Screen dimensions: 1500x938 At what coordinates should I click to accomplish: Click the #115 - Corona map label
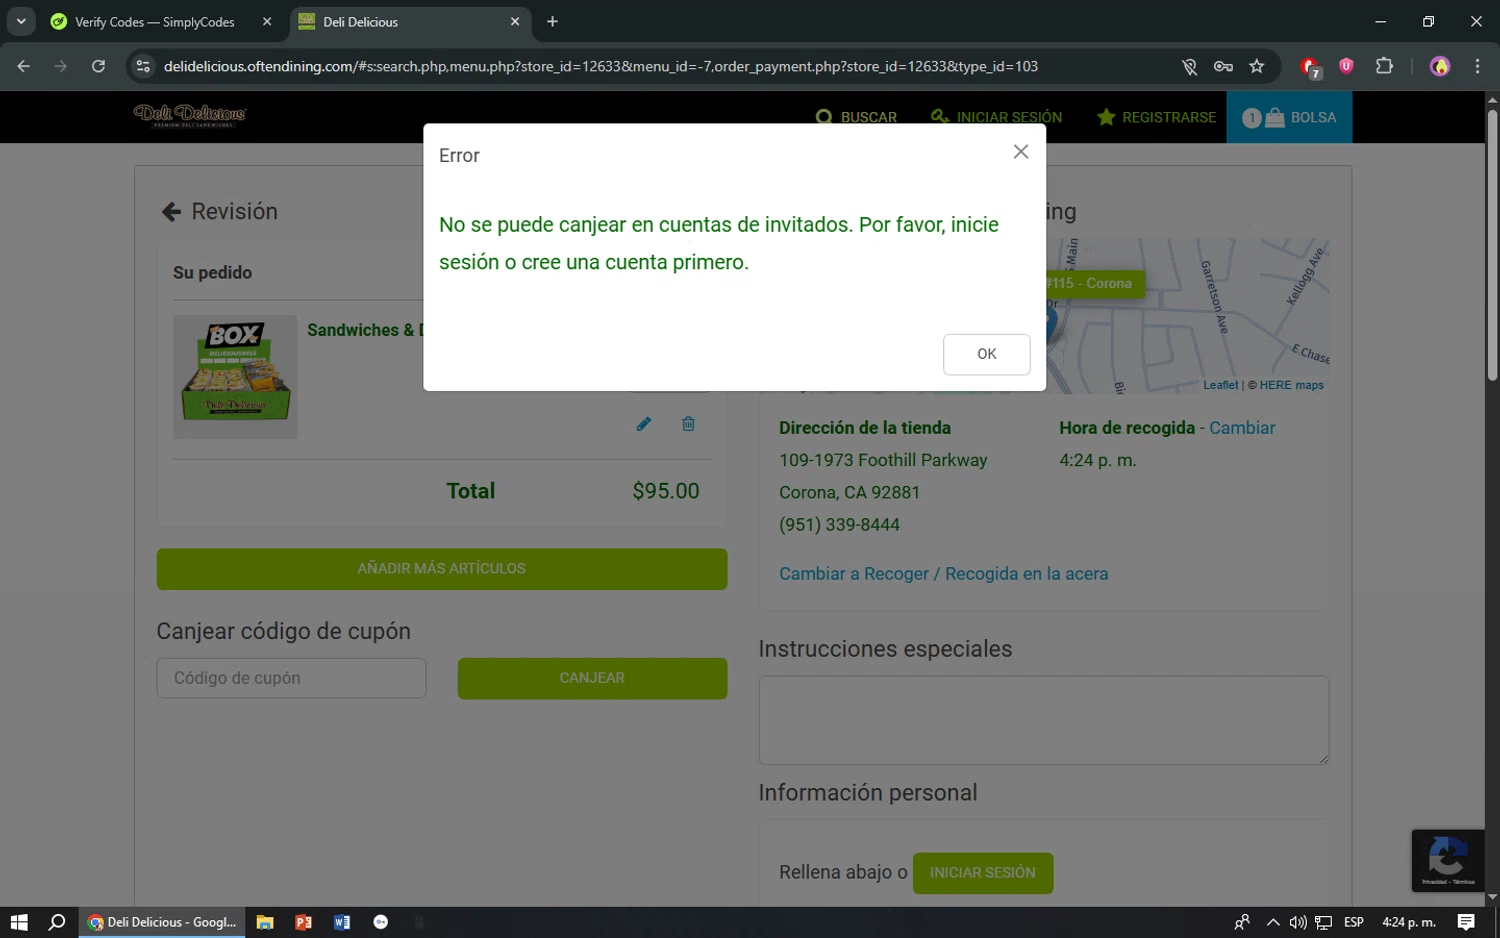coord(1094,283)
